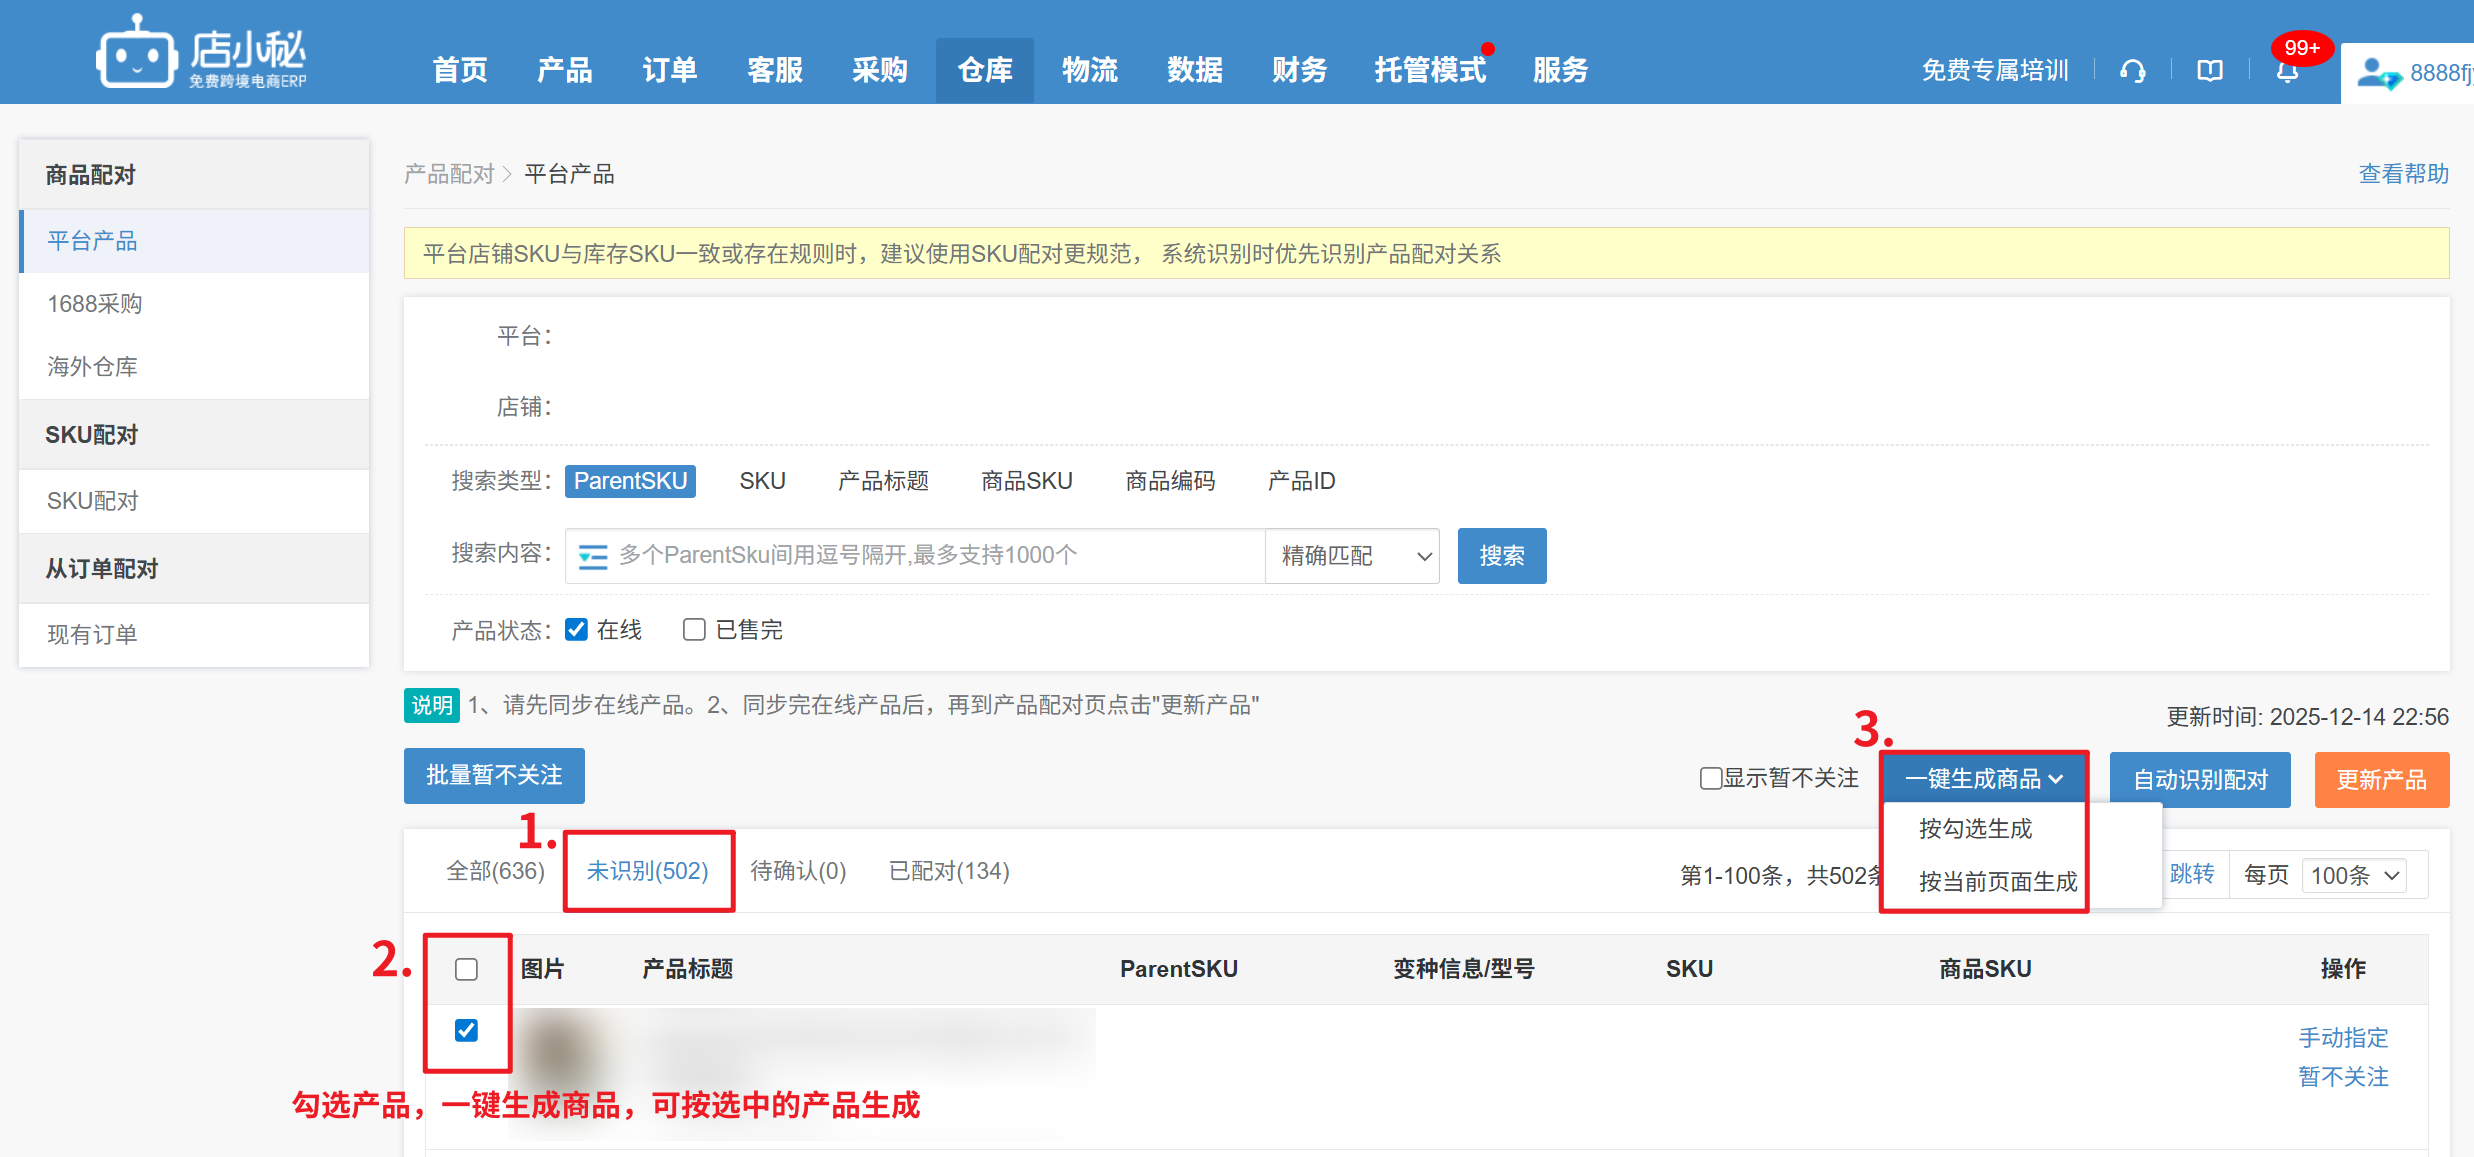Screen dimensions: 2474x1157
Task: Open the 100条 per-page dropdown
Action: 2354,876
